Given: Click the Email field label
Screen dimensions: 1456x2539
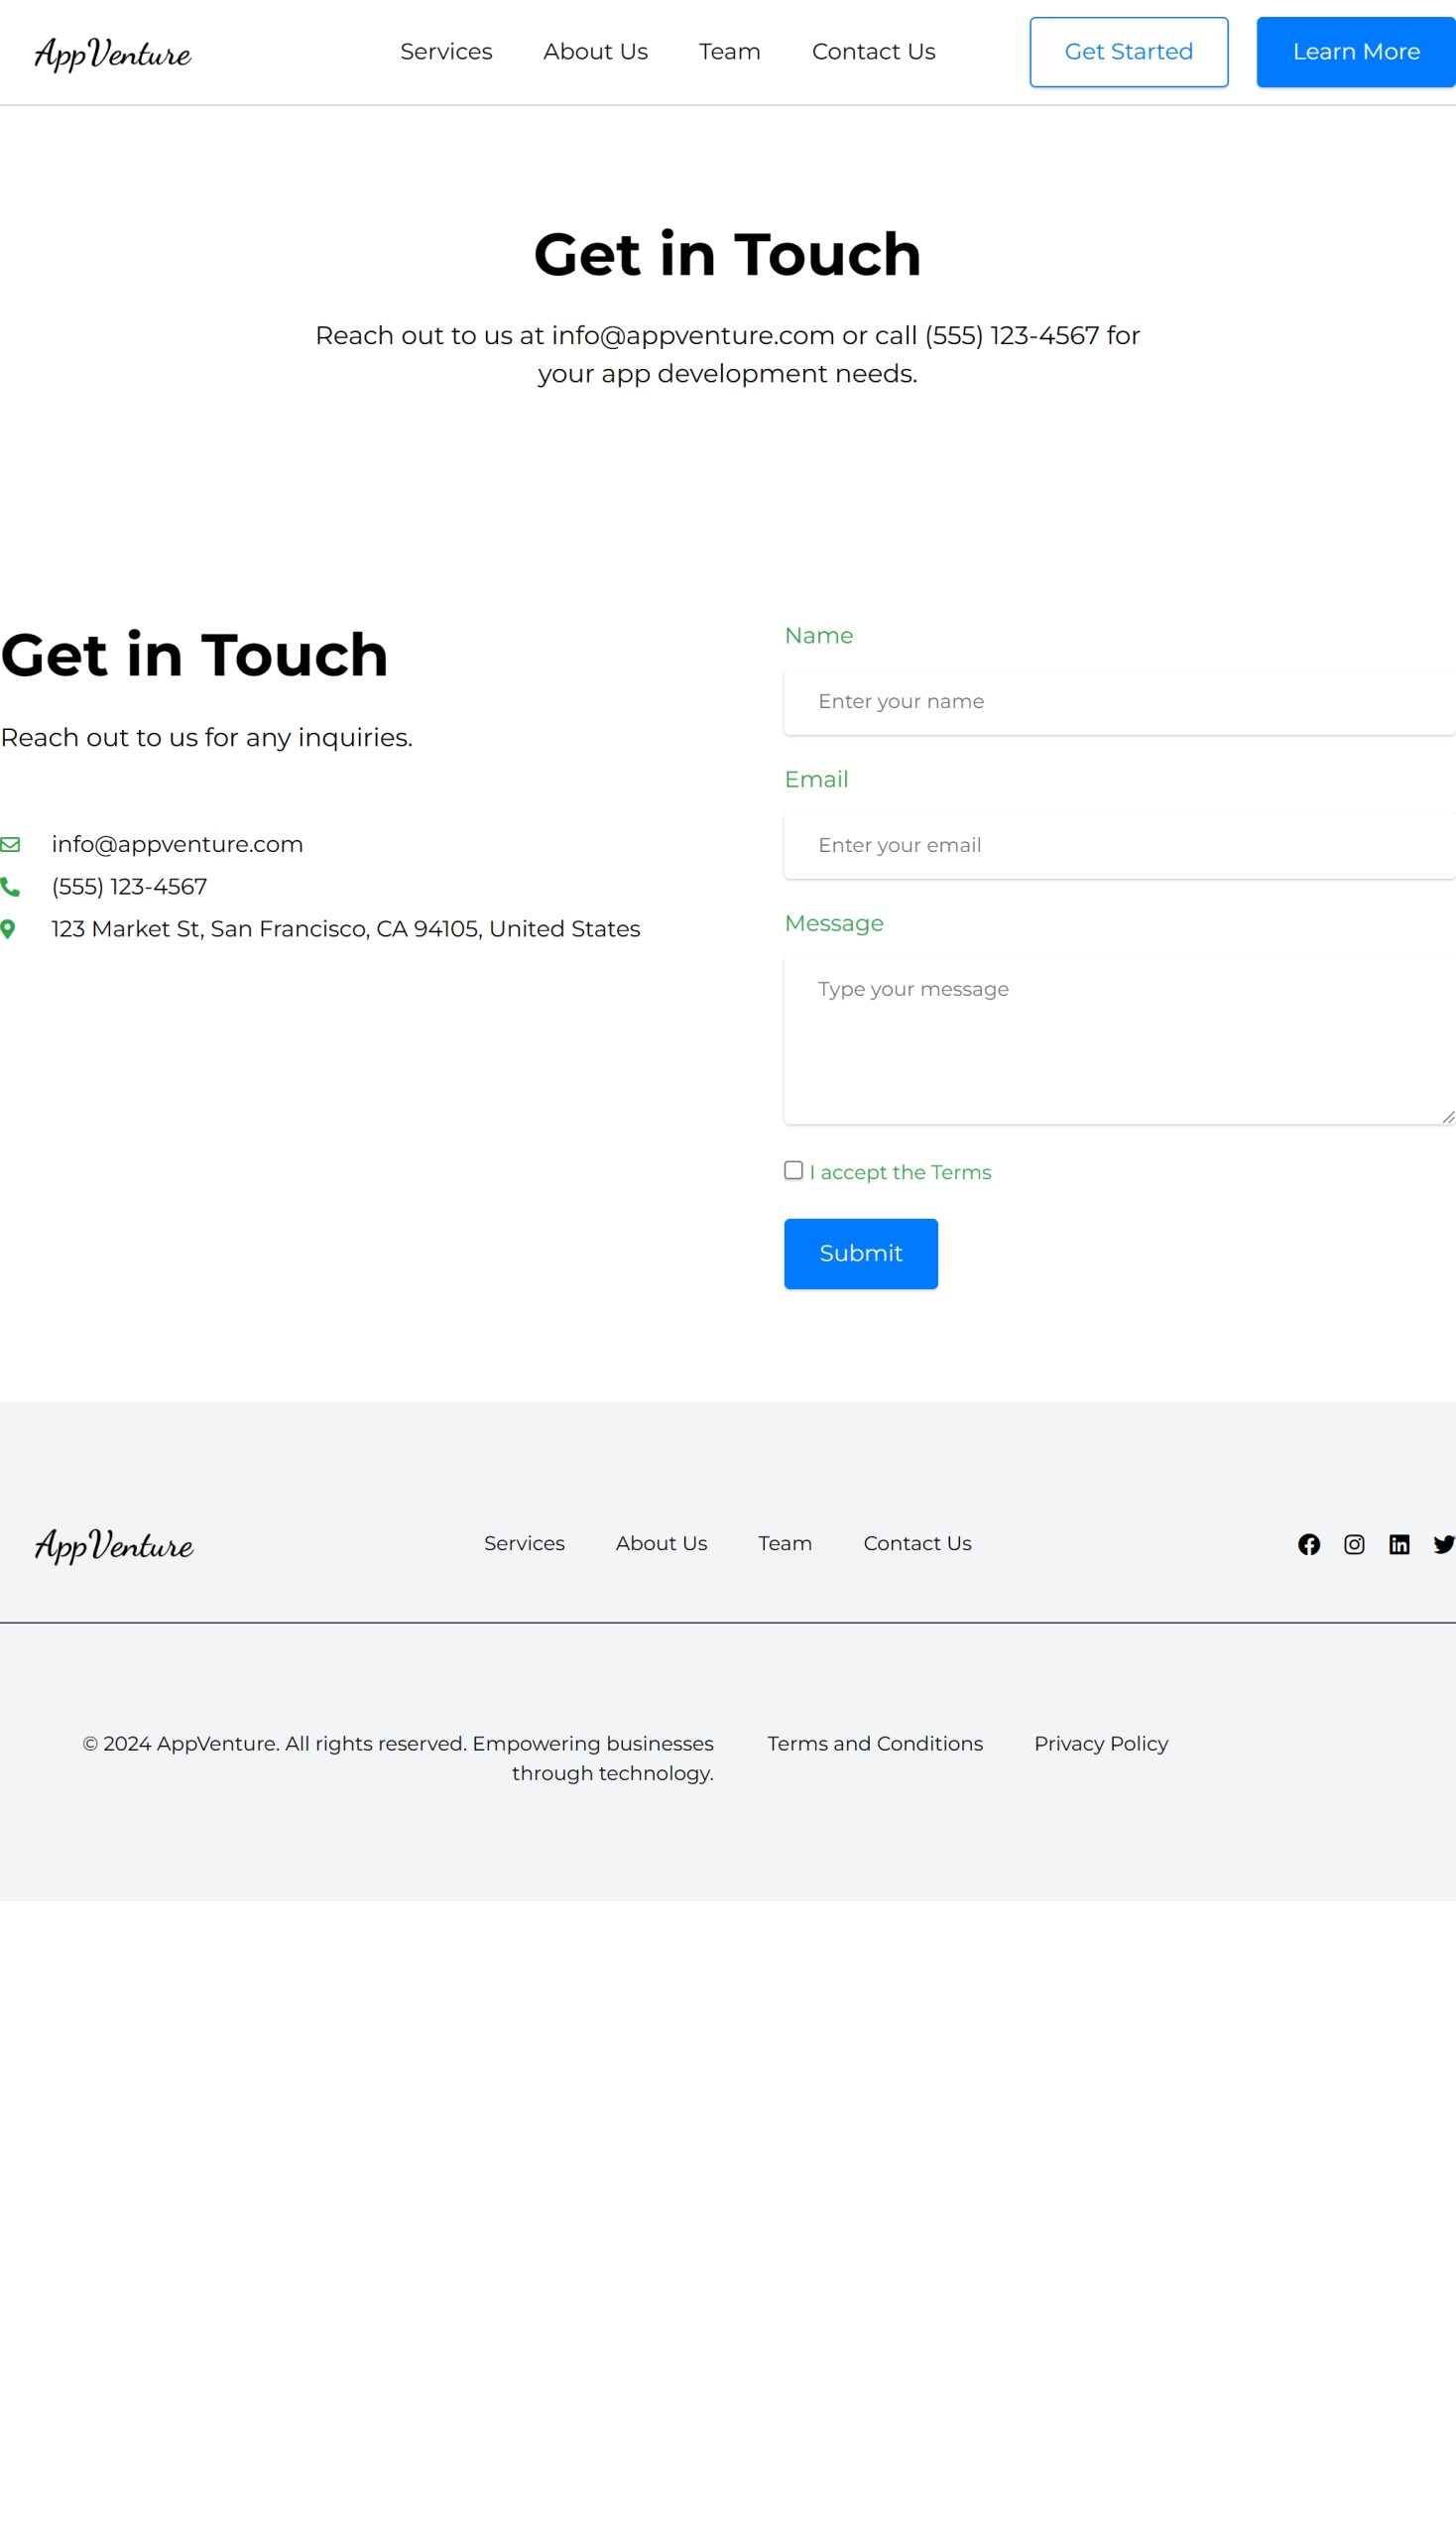Looking at the screenshot, I should tap(816, 779).
